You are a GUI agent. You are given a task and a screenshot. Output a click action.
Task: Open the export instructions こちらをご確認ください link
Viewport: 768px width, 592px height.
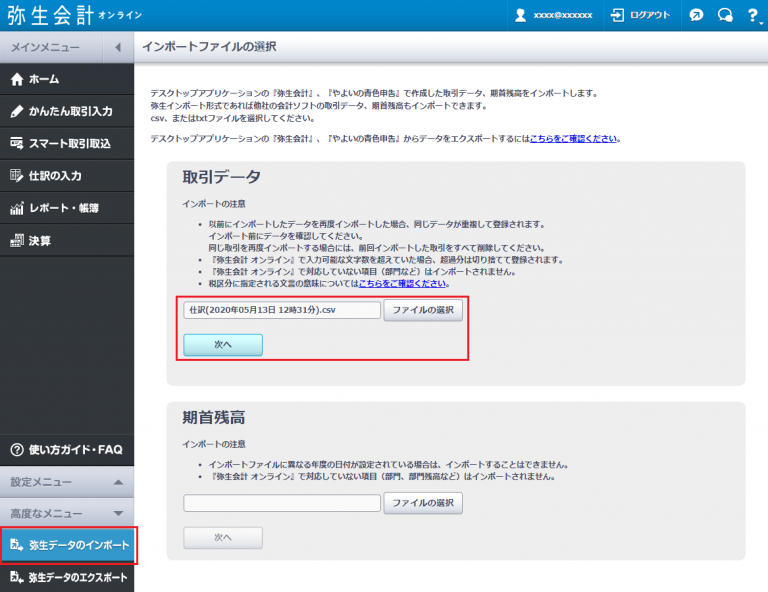[574, 139]
